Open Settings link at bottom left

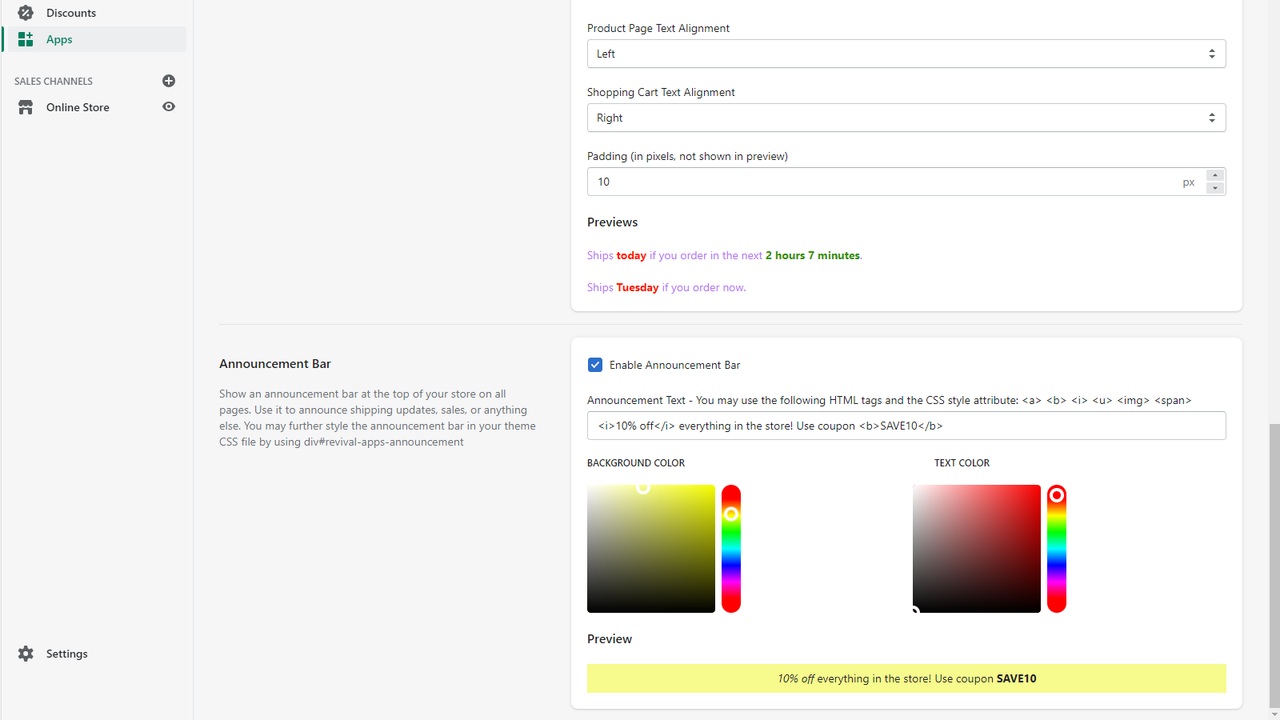click(x=67, y=654)
